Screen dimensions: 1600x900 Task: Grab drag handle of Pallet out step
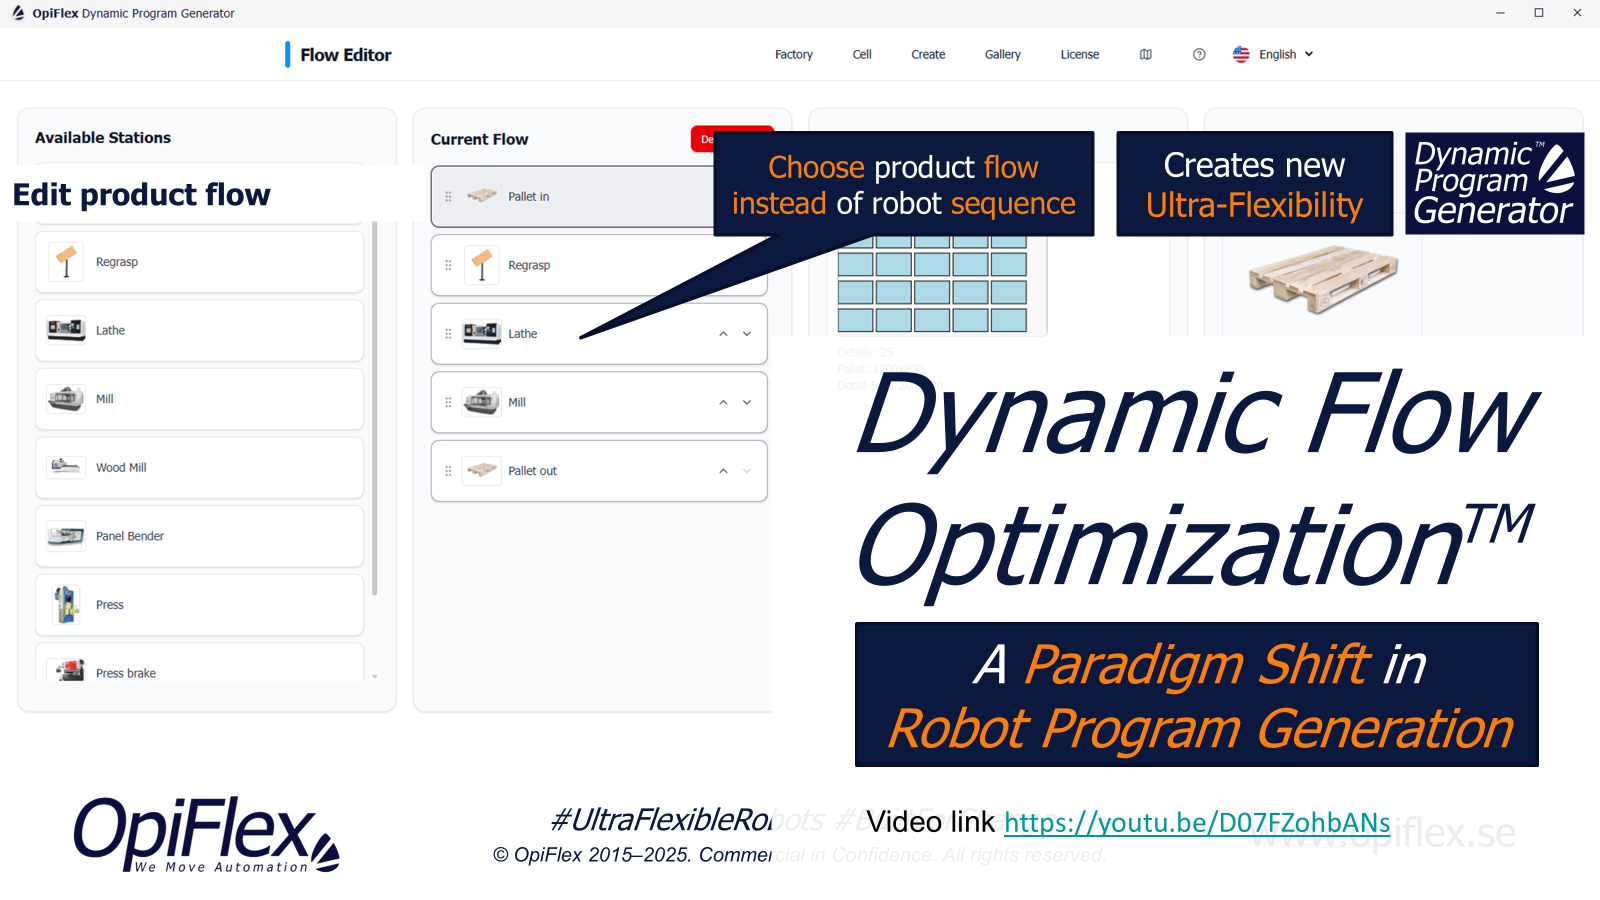point(448,471)
